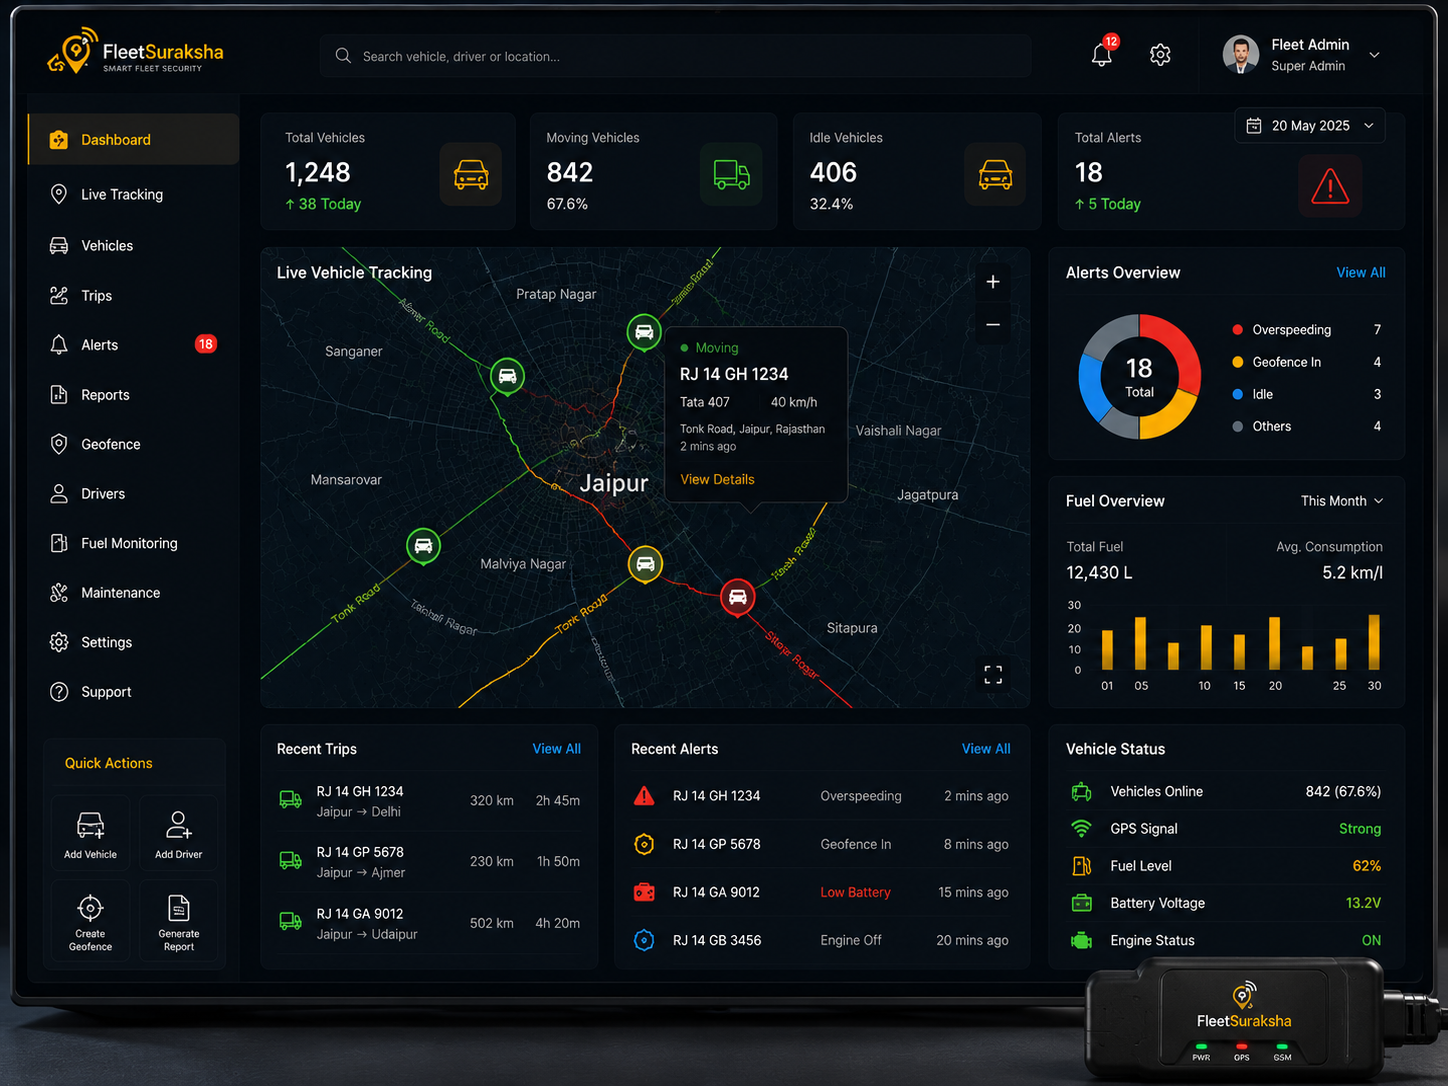Open the 20 May 2025 date dropdown
Image resolution: width=1448 pixels, height=1086 pixels.
(x=1310, y=126)
